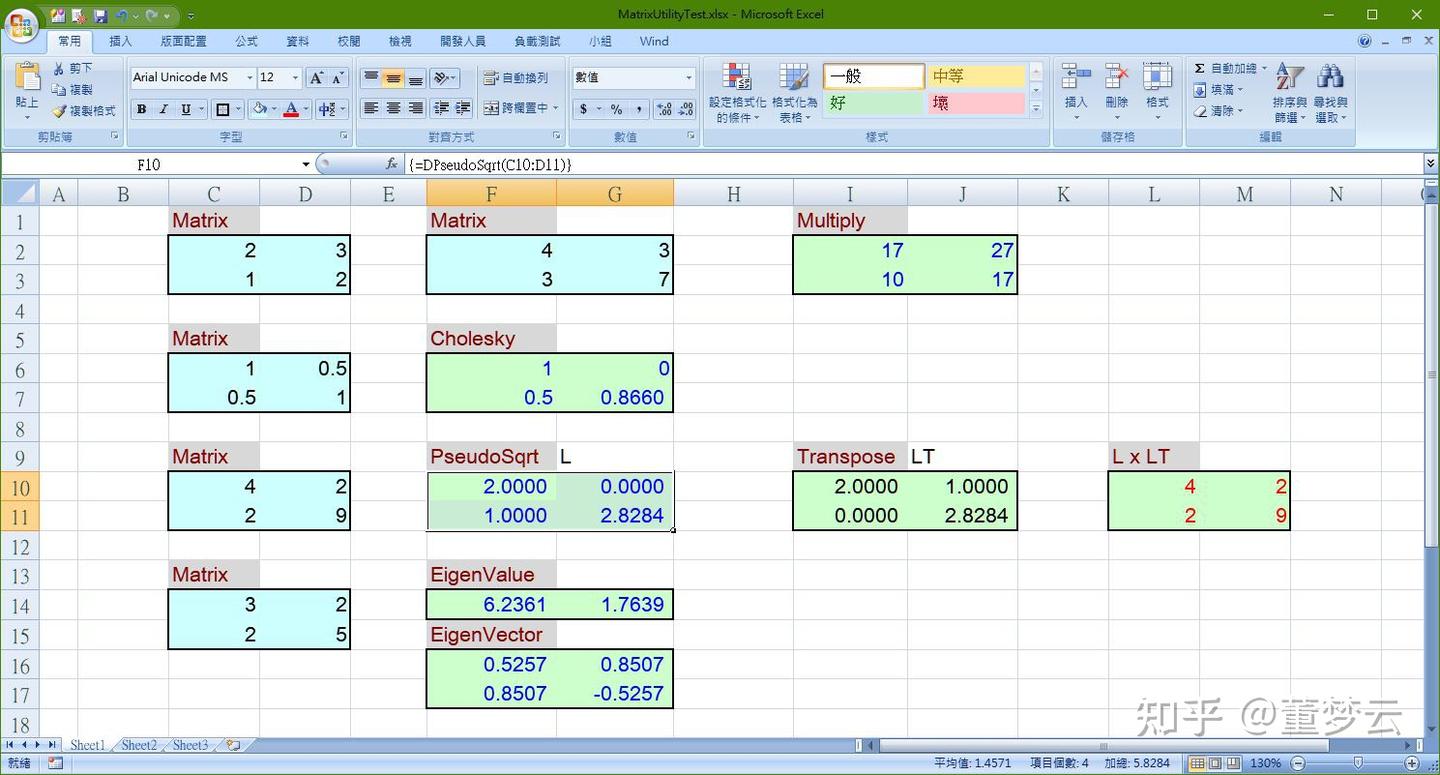1440x775 pixels.
Task: Open 格式化為表格 format as table
Action: pos(794,93)
